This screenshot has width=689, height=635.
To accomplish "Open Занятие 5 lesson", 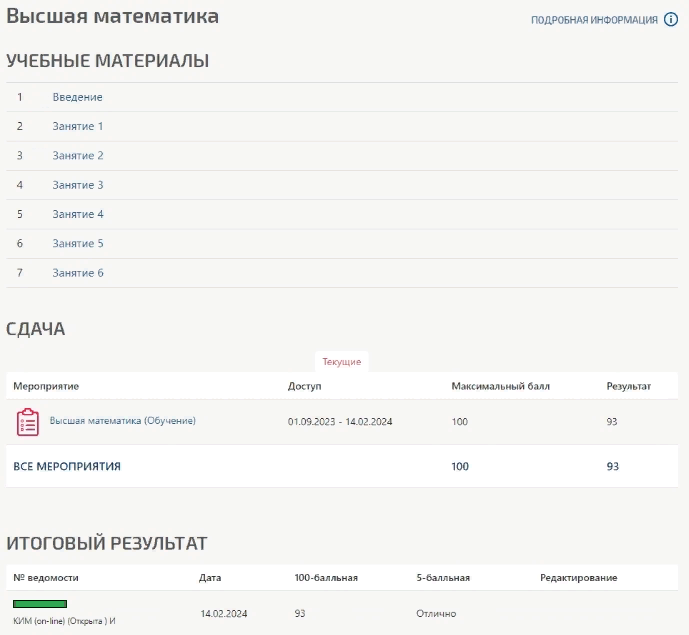I will tap(78, 243).
